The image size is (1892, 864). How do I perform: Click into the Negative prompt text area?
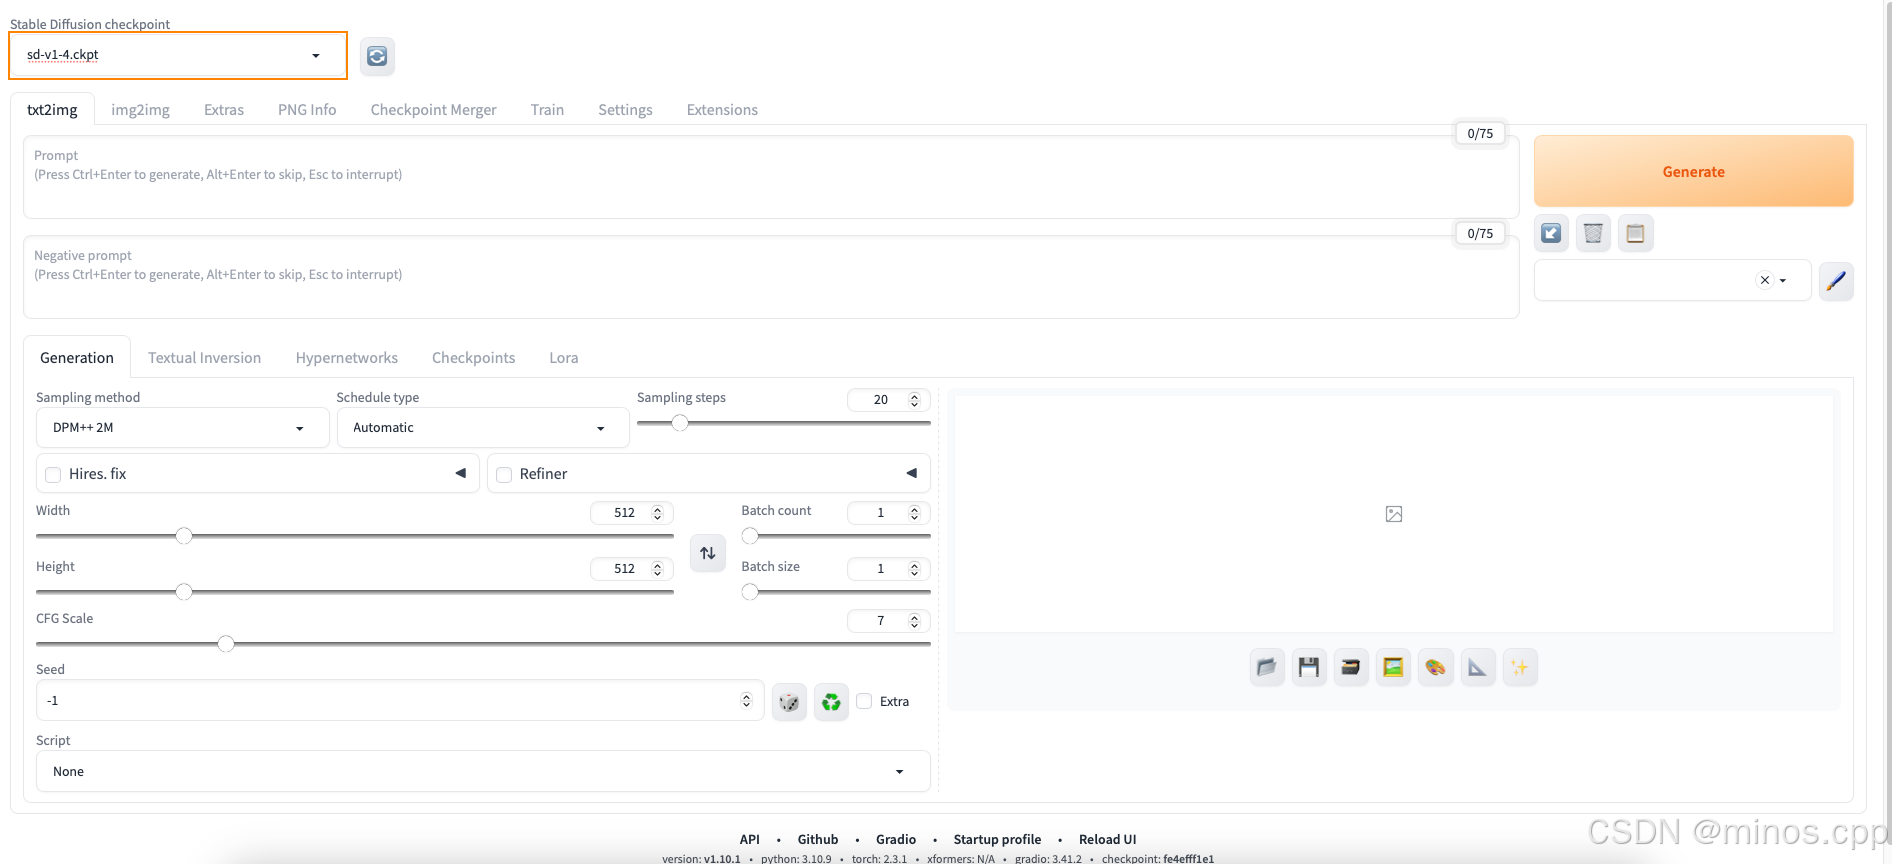coord(771,277)
